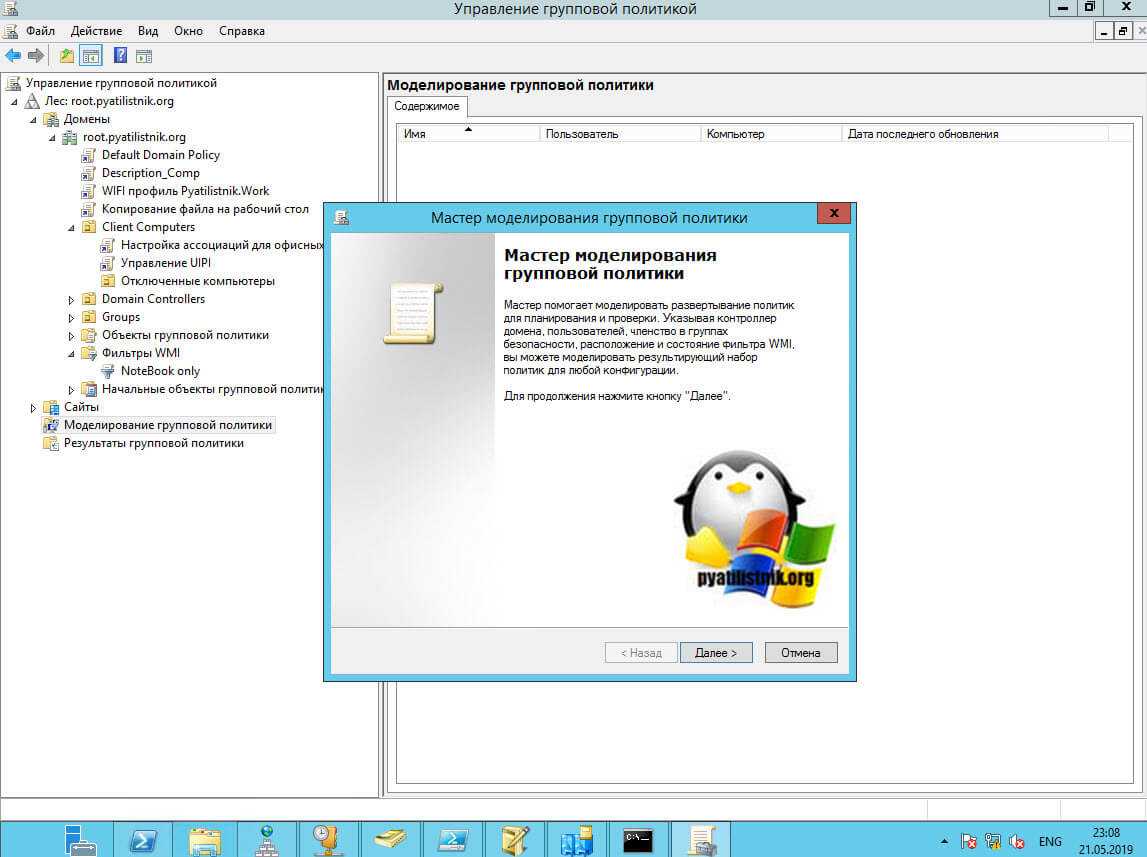Click the show/hide action pane toolbar icon
This screenshot has height=857, width=1147.
144,56
